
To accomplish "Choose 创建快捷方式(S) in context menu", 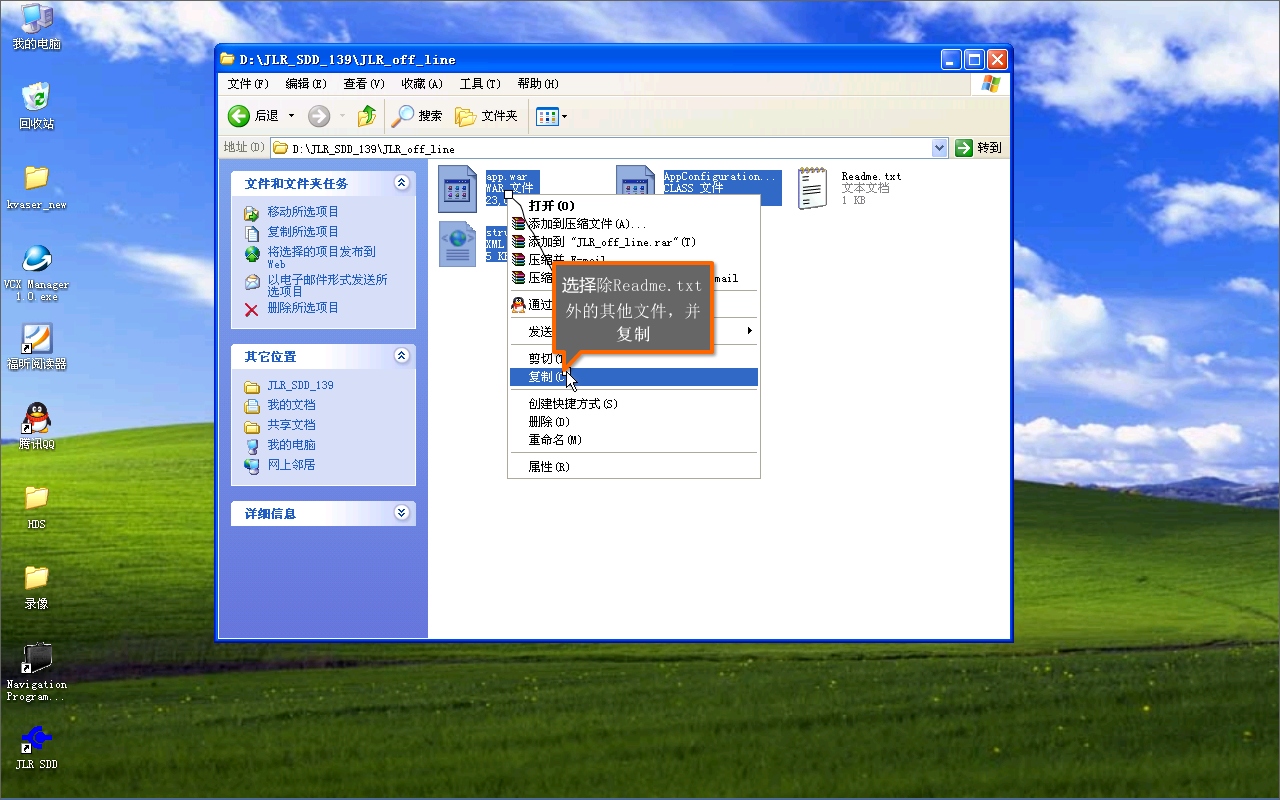I will point(633,404).
